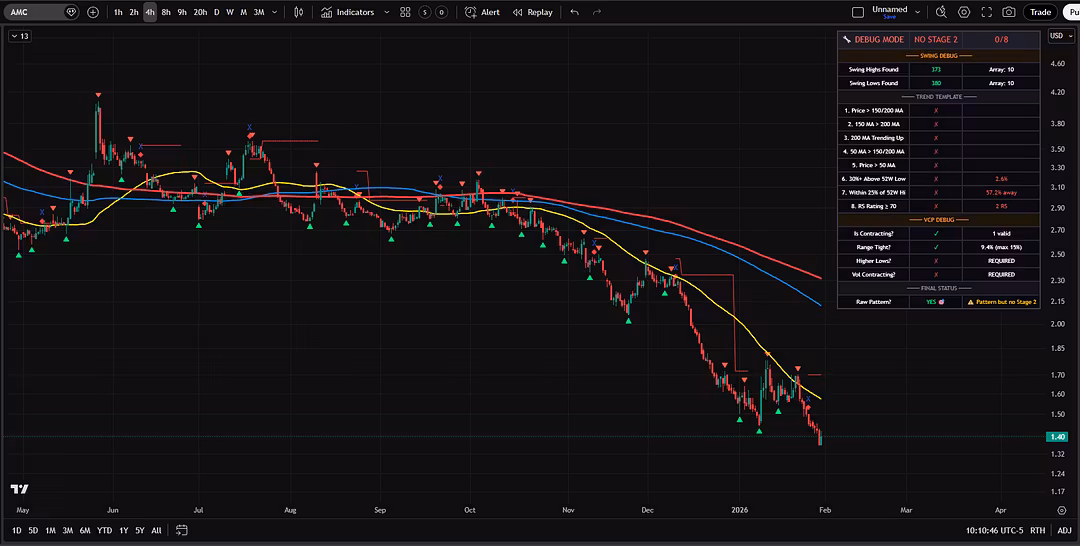The width and height of the screenshot is (1080, 546).
Task: Enter fullscreen mode icon
Action: tap(987, 12)
